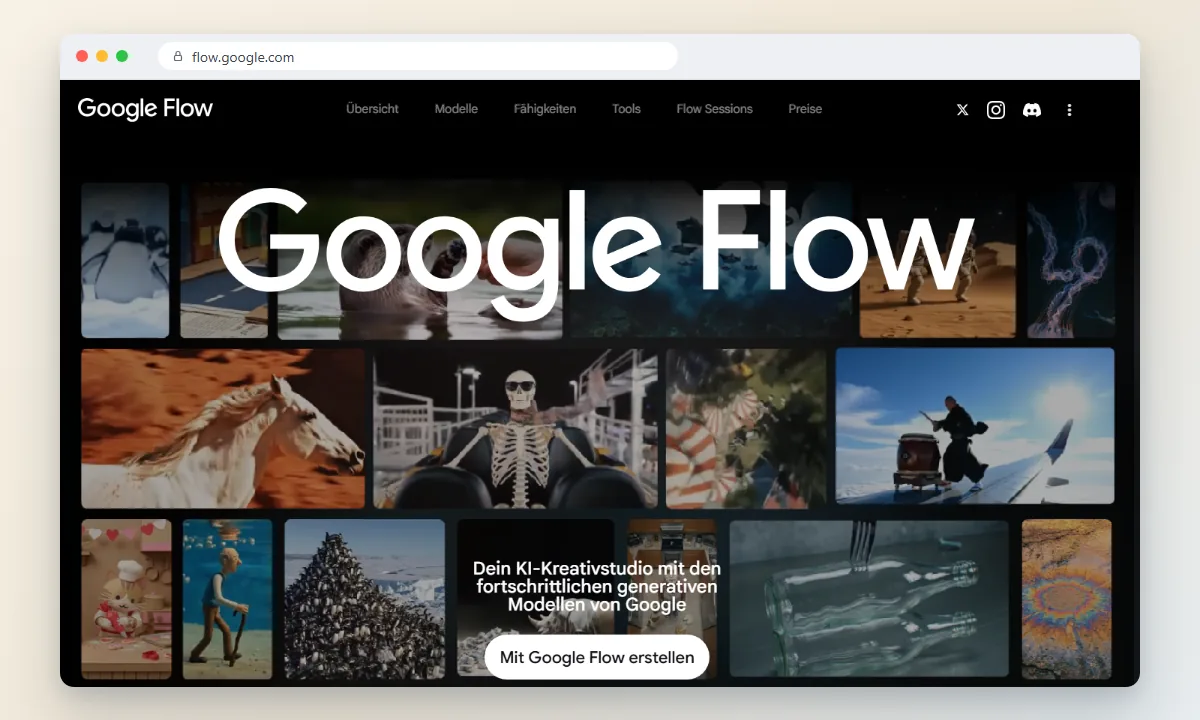Open the purple swirling smoke thumbnail
The image size is (1200, 720).
tap(1071, 260)
